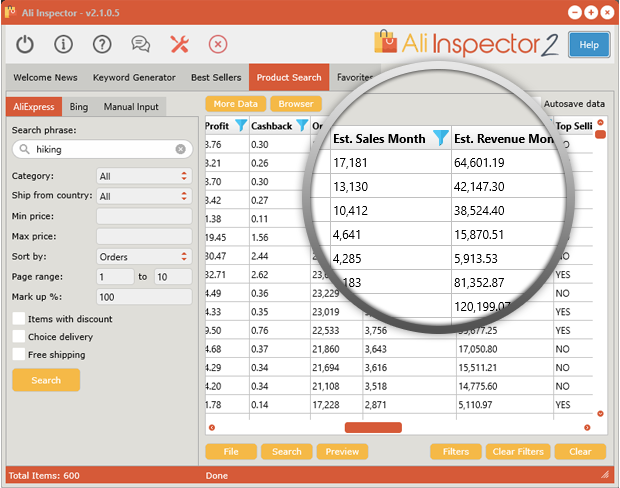Open the Best Sellers tab

[216, 78]
